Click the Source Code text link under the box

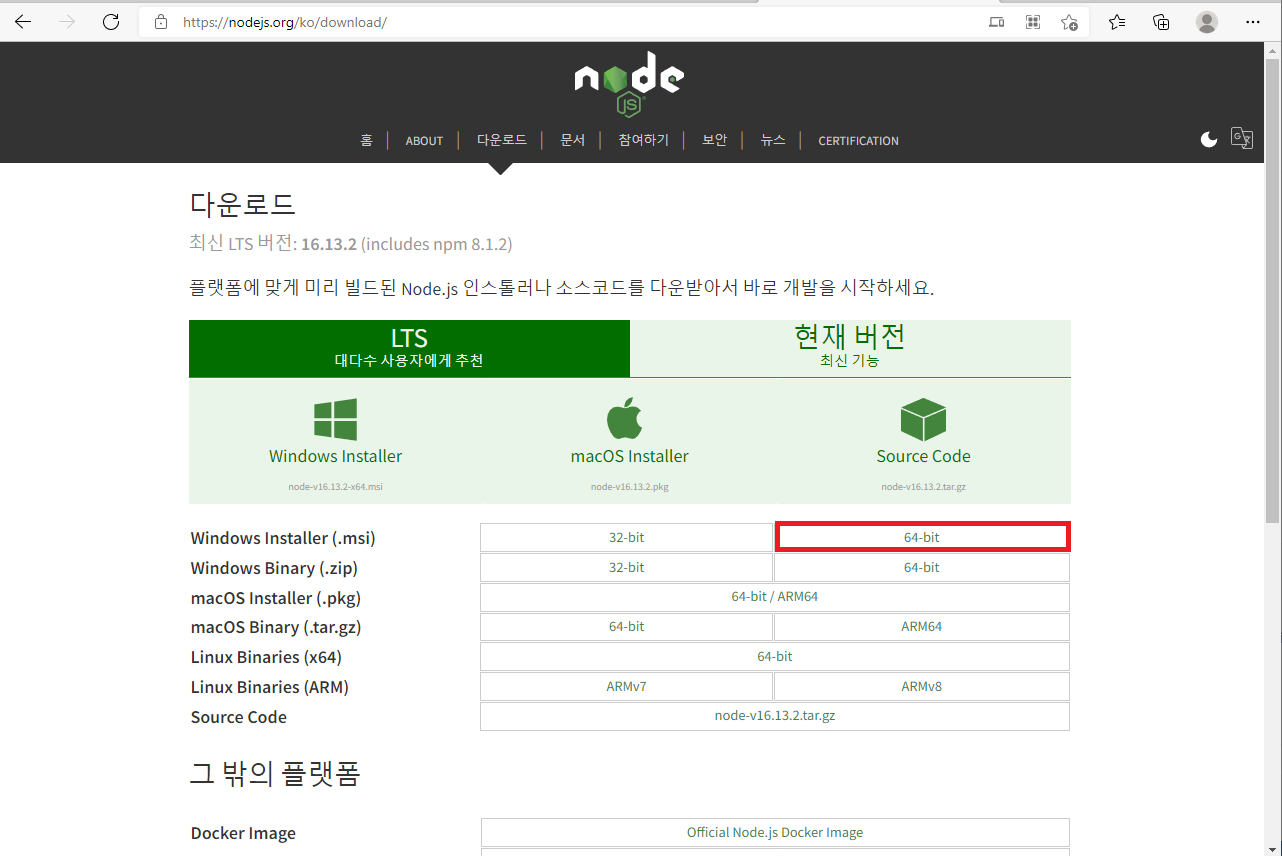[x=923, y=456]
